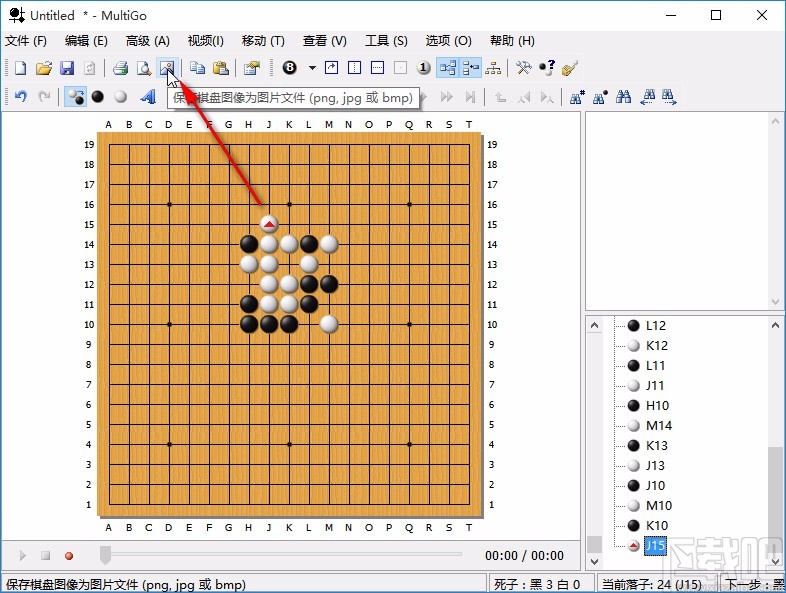Copy with the copy icon
Viewport: 786px width, 593px height.
click(x=198, y=68)
